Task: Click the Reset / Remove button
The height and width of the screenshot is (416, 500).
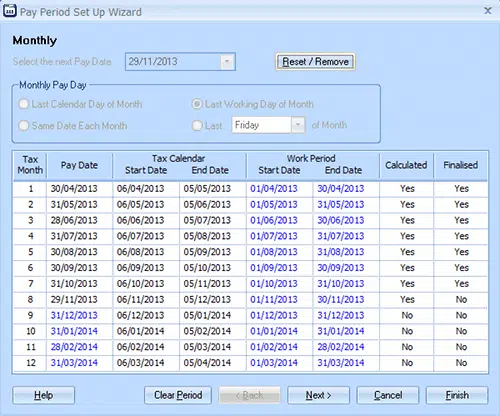Action: click(x=315, y=62)
